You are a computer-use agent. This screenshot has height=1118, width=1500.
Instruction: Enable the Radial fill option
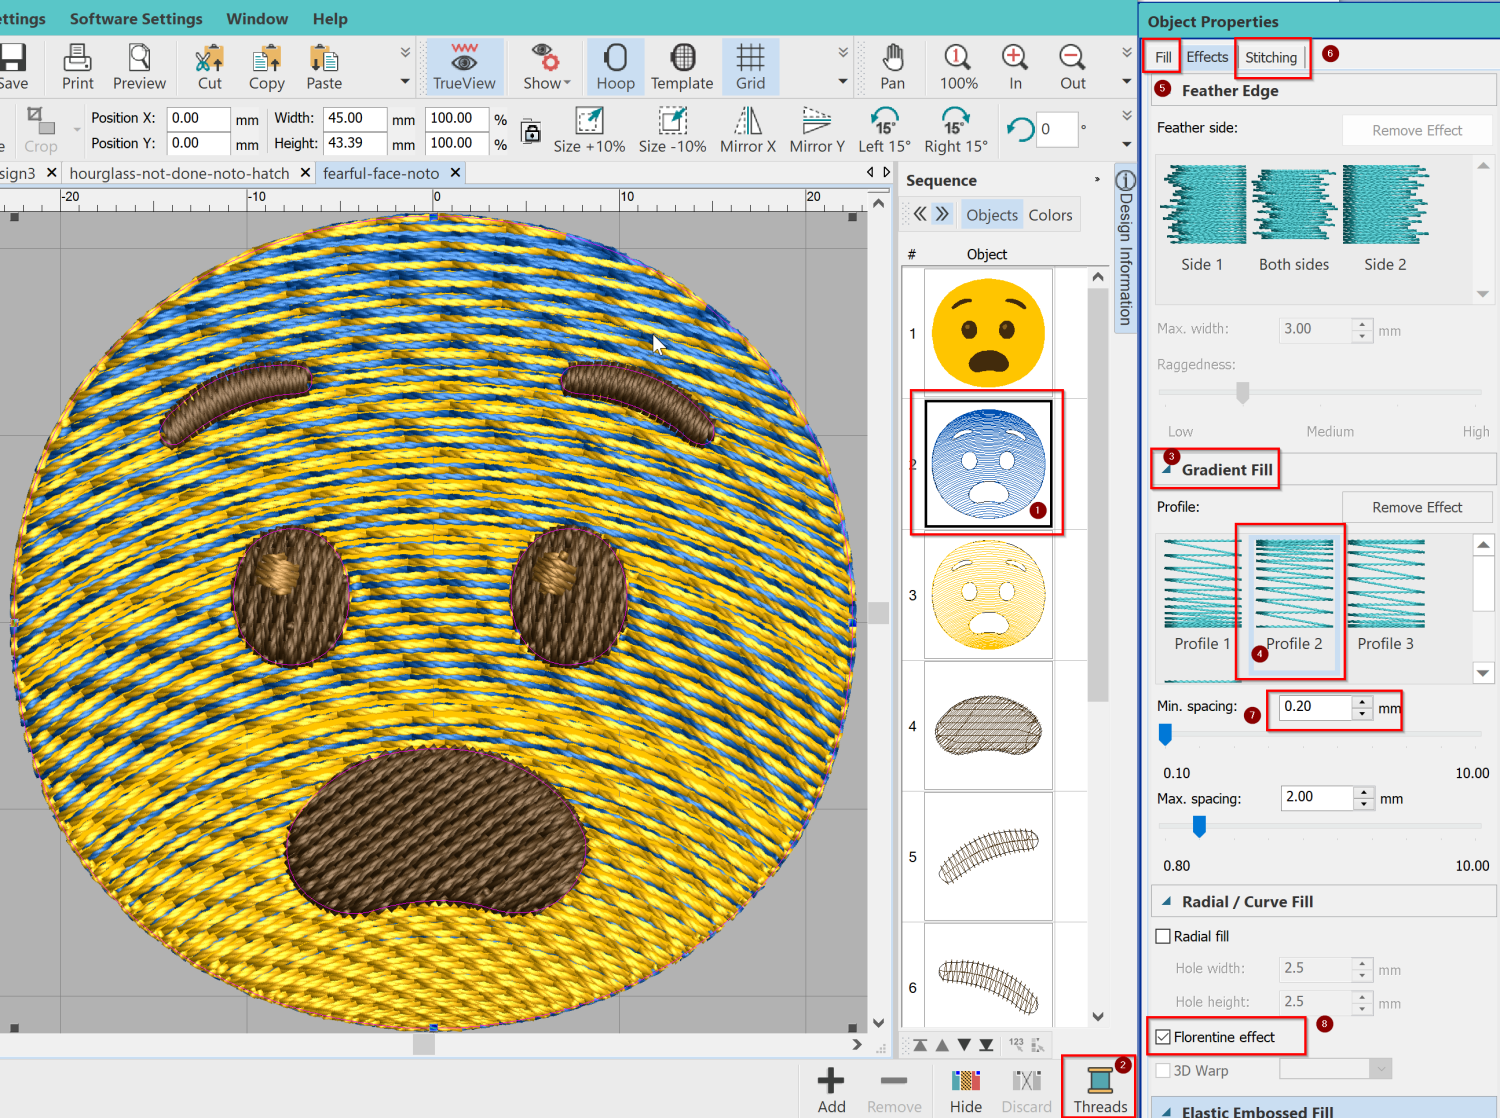click(1163, 935)
